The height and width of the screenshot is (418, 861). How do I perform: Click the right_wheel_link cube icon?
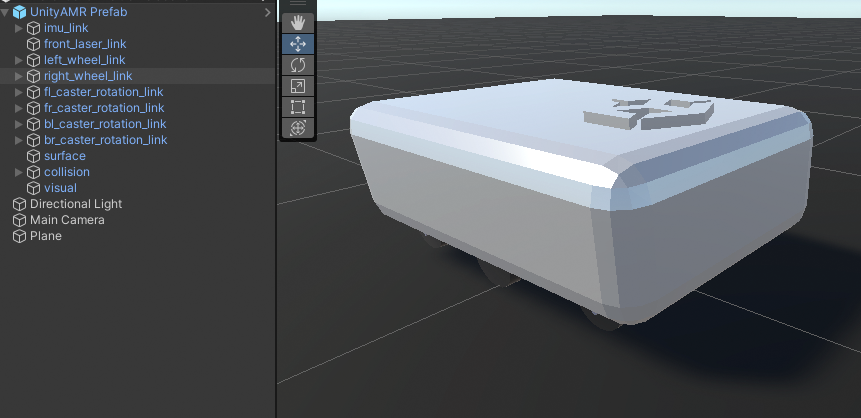(33, 76)
